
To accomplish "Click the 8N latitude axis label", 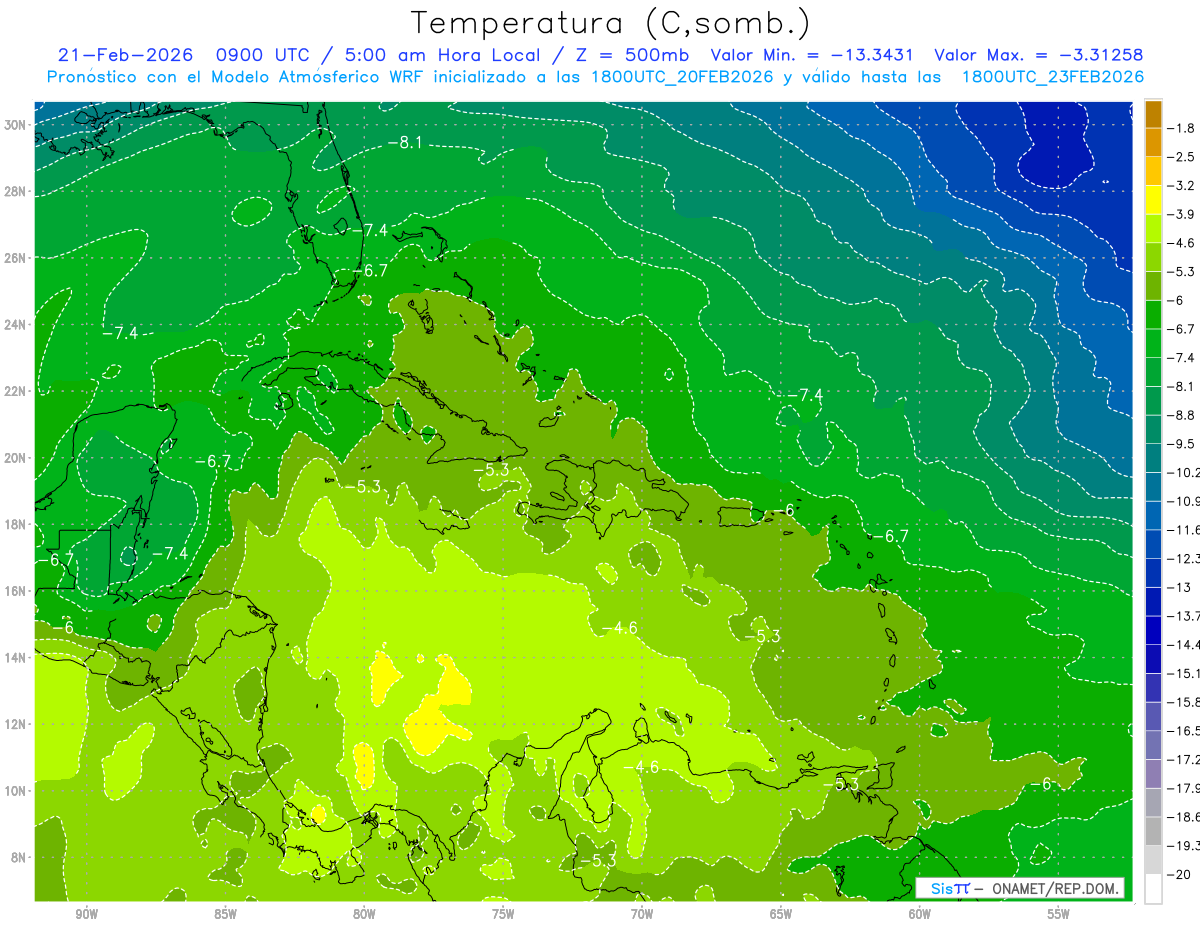I will (20, 857).
